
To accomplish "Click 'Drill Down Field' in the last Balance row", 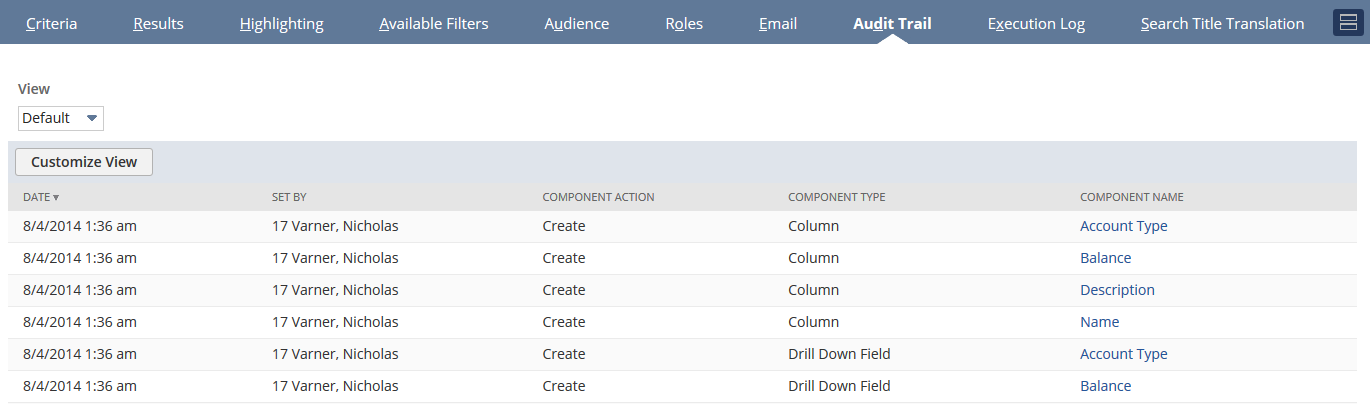I will (x=839, y=386).
